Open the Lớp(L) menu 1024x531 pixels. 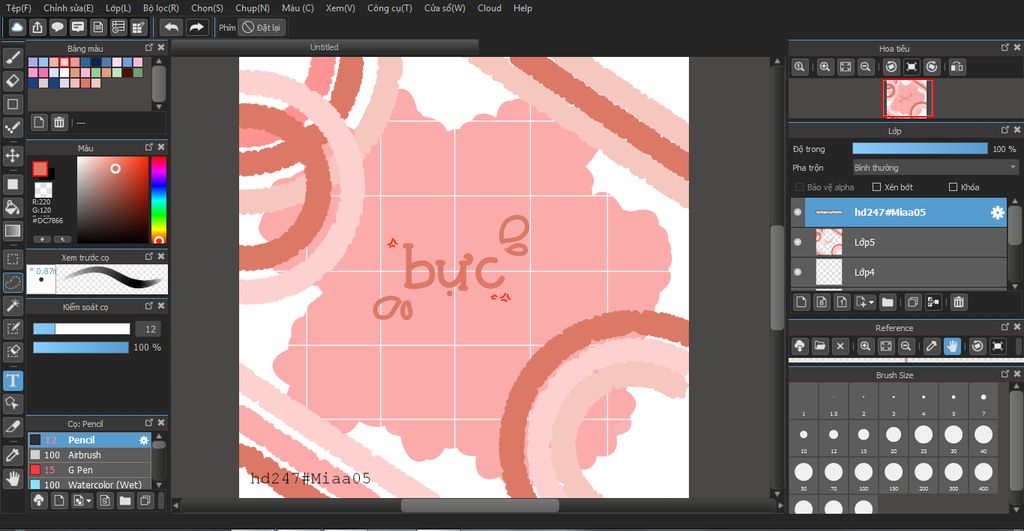pos(118,8)
